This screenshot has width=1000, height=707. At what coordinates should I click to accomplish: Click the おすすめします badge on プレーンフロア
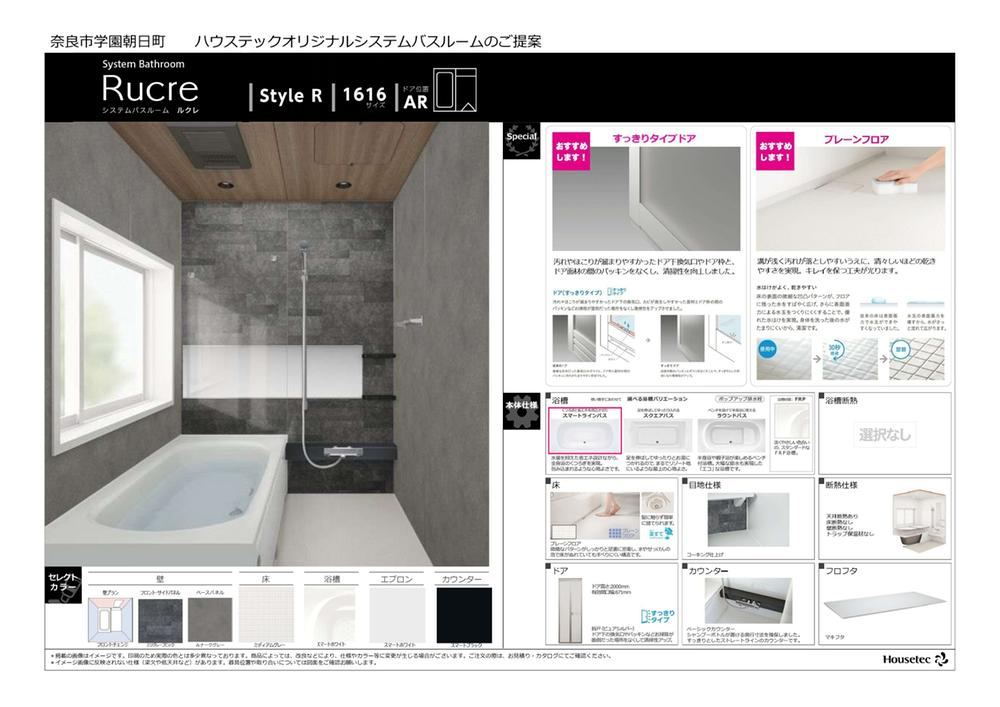775,152
